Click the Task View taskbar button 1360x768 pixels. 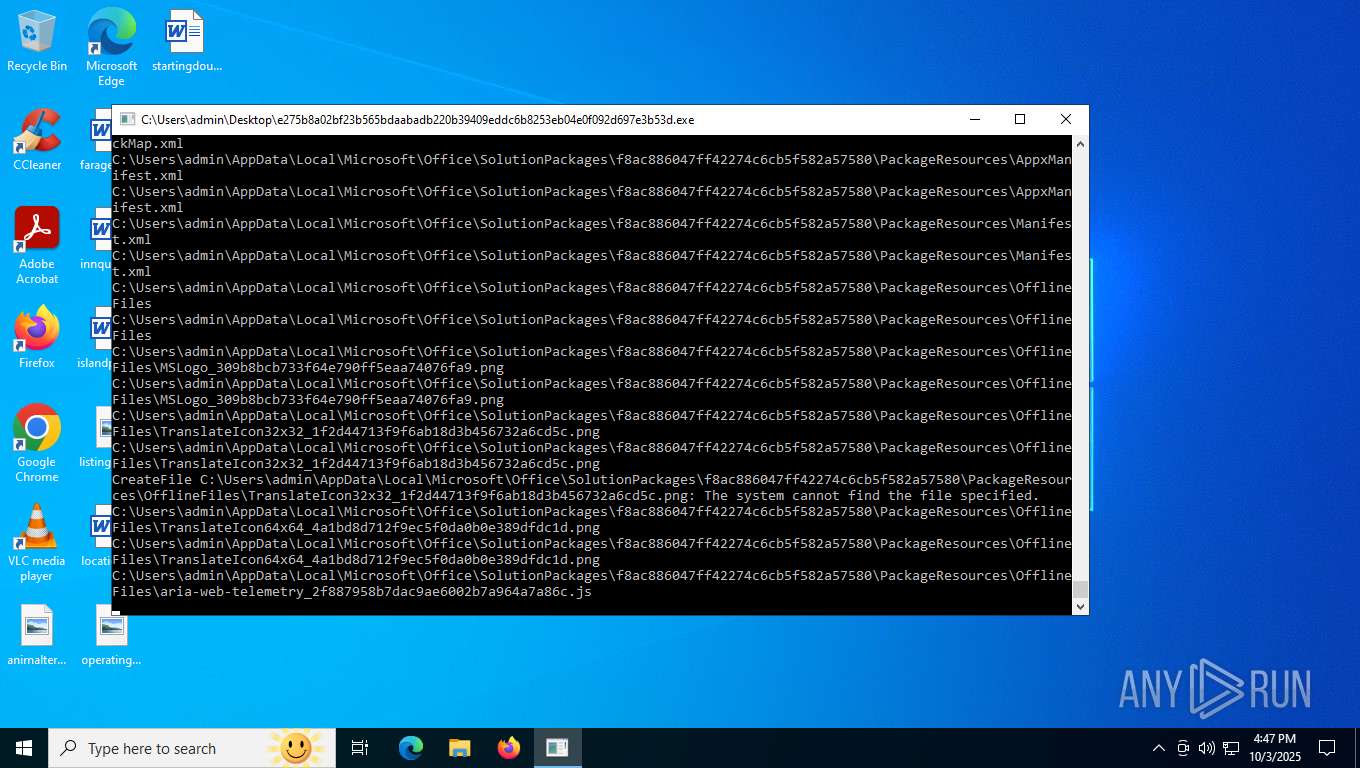360,748
